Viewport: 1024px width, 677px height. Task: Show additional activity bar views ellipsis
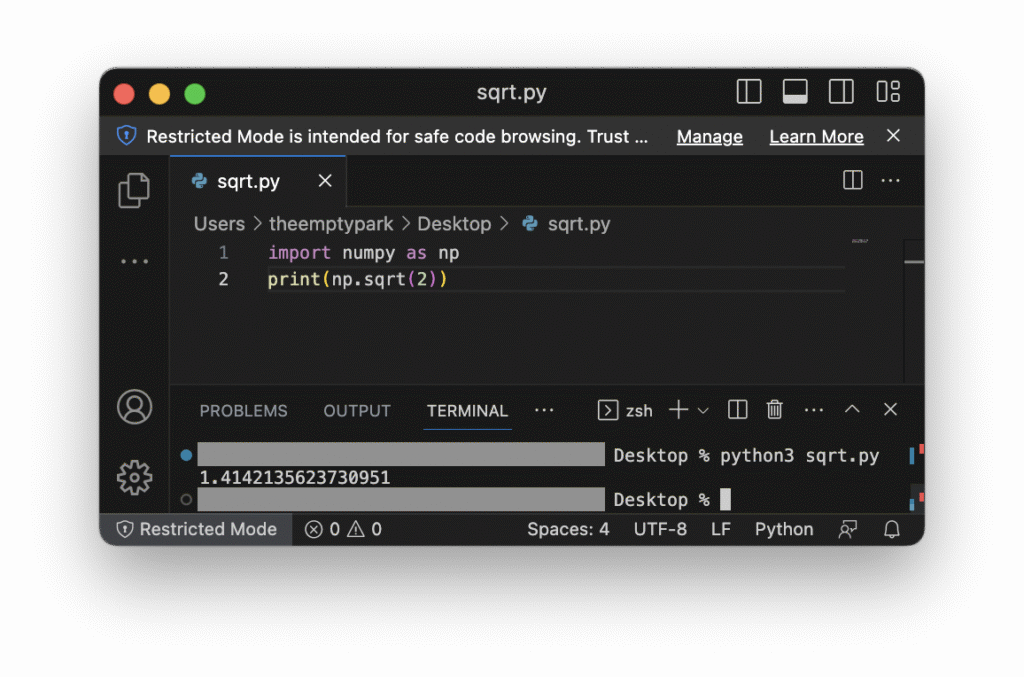coord(134,262)
